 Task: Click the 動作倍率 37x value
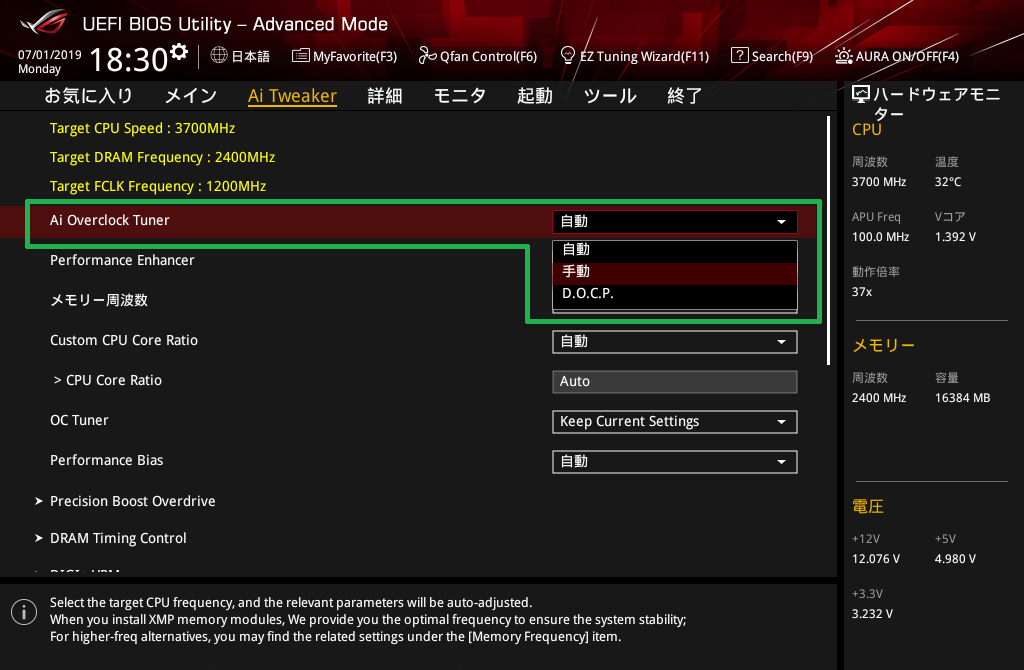(861, 292)
